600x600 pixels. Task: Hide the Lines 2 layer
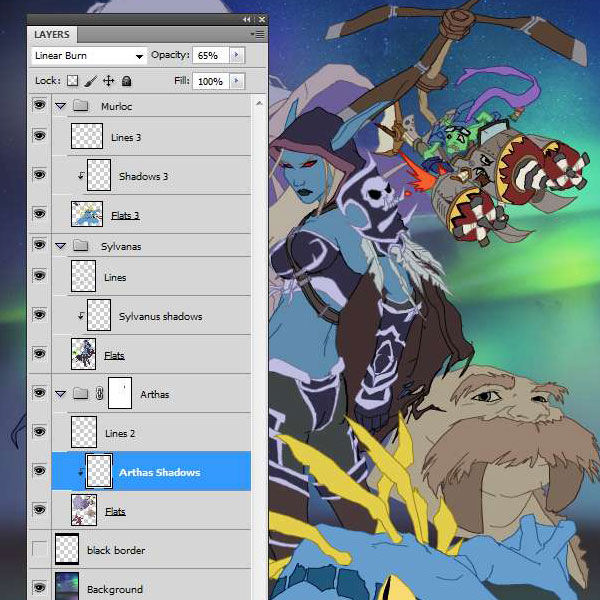(x=39, y=432)
